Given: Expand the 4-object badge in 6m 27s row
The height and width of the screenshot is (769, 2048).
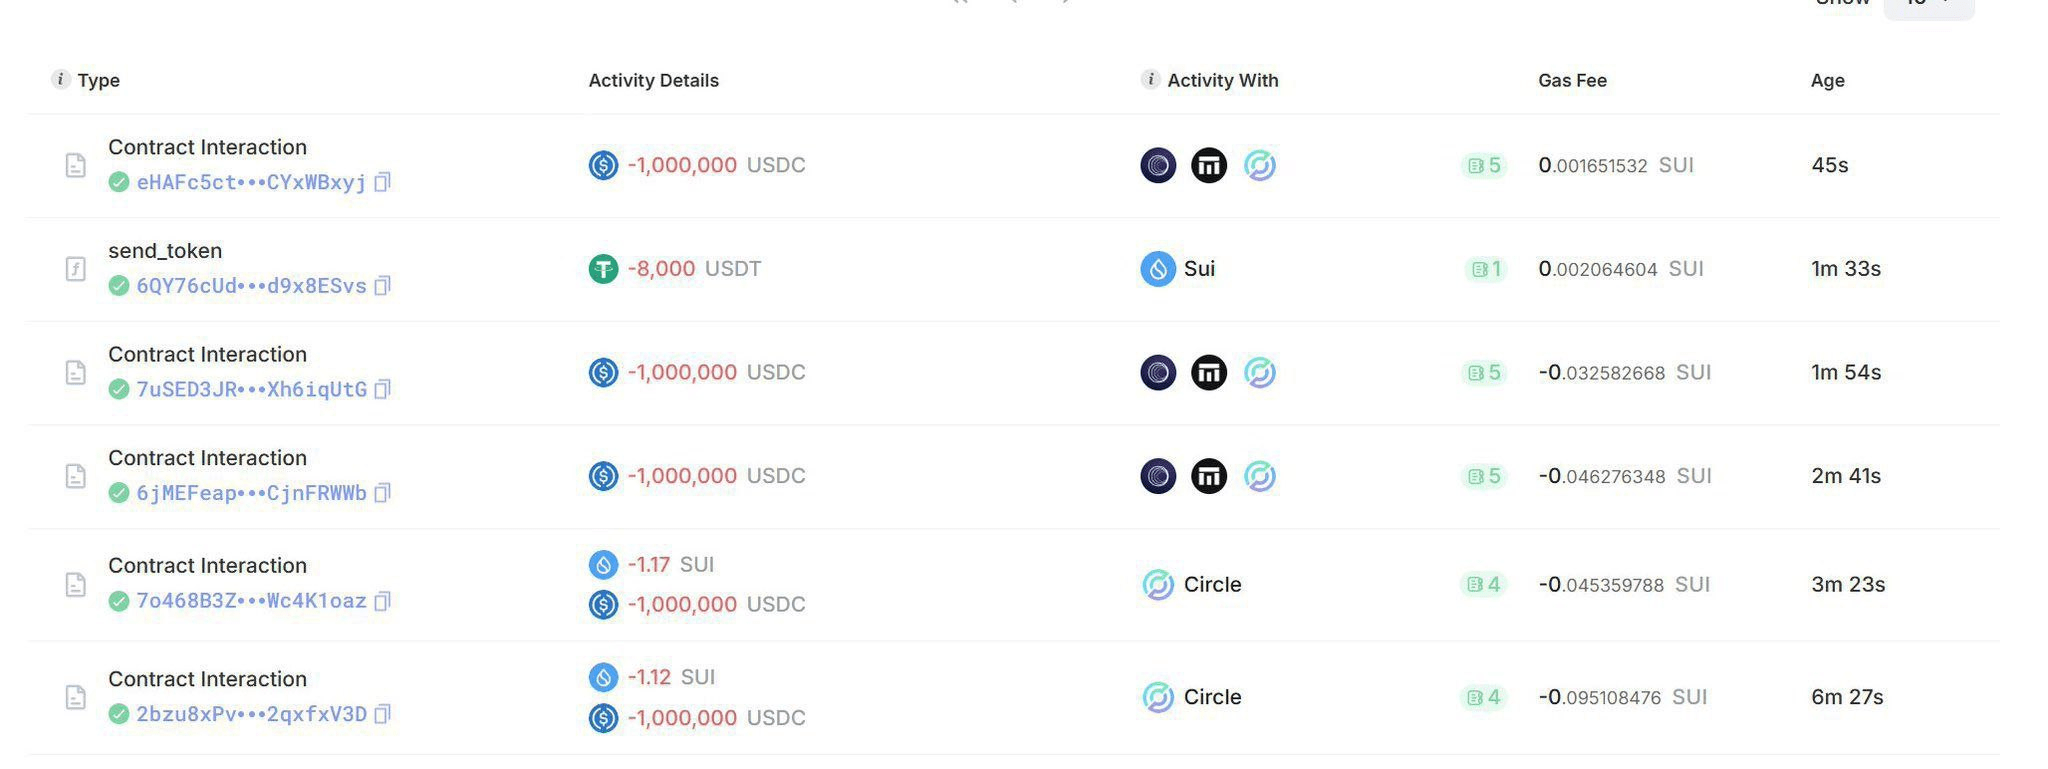Looking at the screenshot, I should pos(1484,697).
